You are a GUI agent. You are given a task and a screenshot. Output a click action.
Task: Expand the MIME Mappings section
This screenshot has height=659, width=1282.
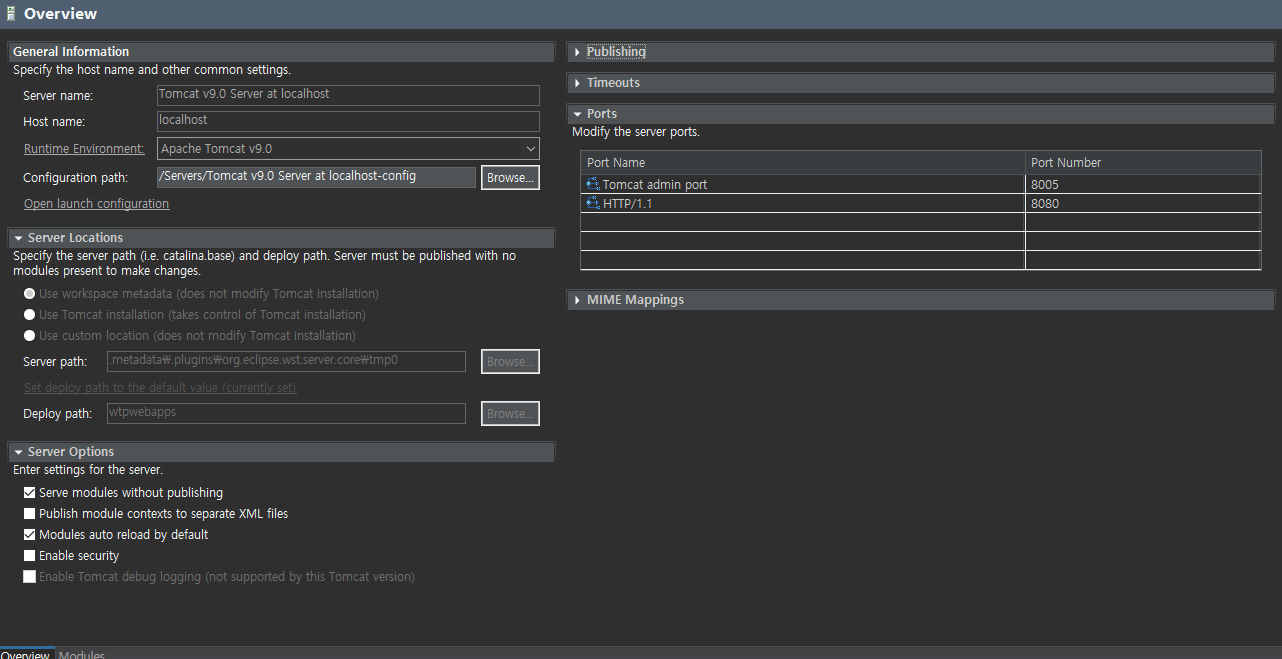click(x=578, y=300)
